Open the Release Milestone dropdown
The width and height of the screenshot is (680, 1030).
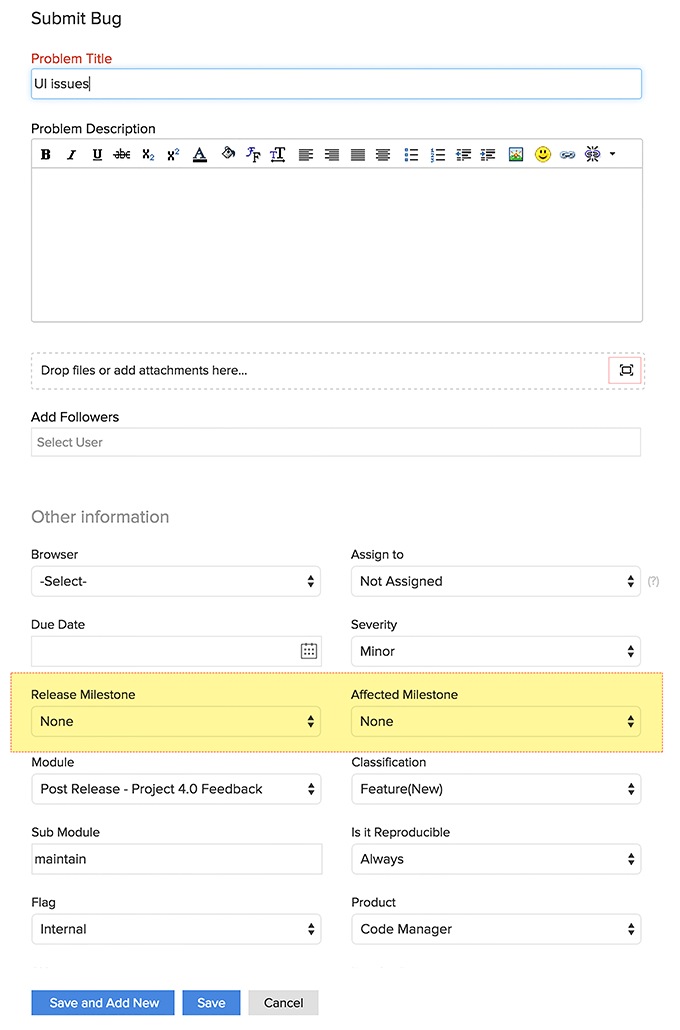pos(176,721)
